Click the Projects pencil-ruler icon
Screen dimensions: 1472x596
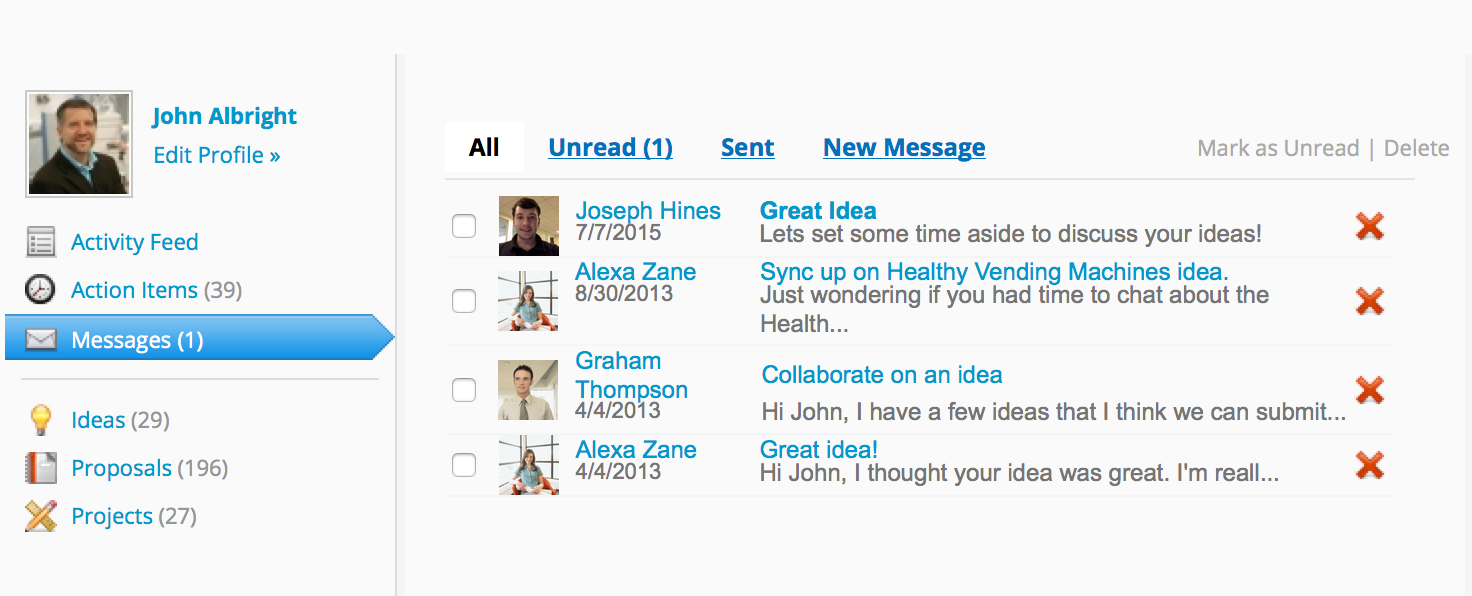40,516
